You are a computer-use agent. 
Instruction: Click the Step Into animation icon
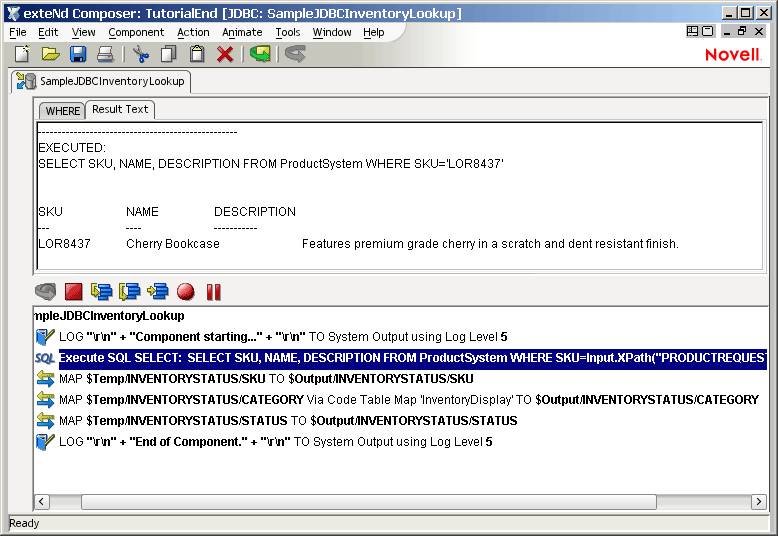[x=102, y=292]
